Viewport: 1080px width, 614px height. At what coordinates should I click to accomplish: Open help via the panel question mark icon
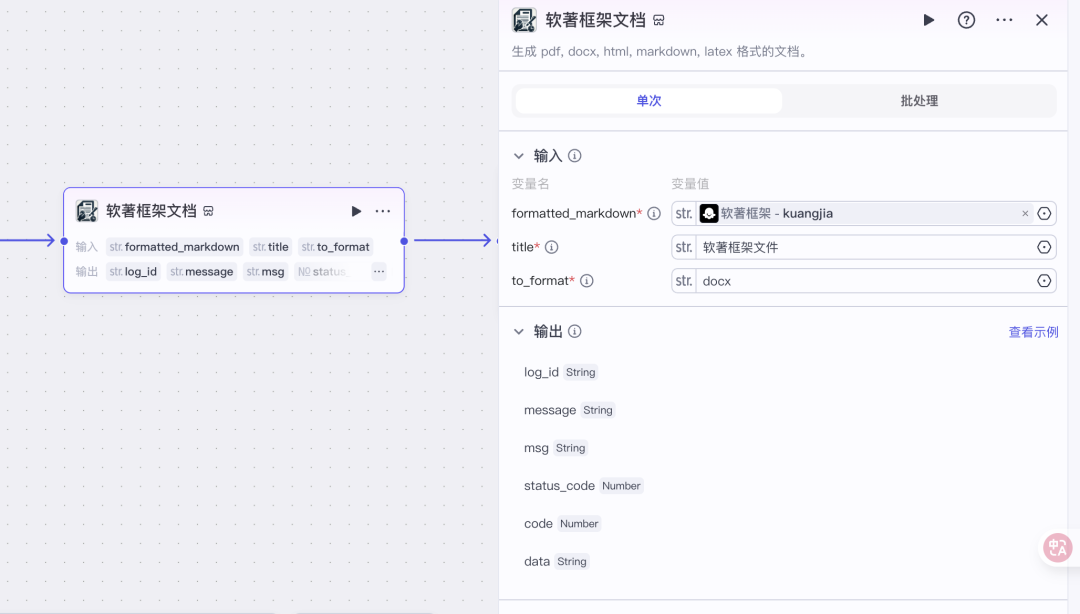tap(966, 20)
